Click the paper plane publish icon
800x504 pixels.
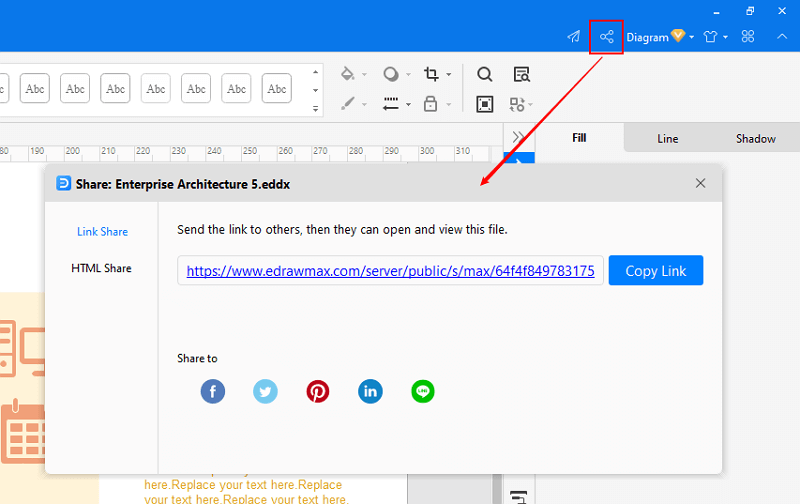[574, 37]
